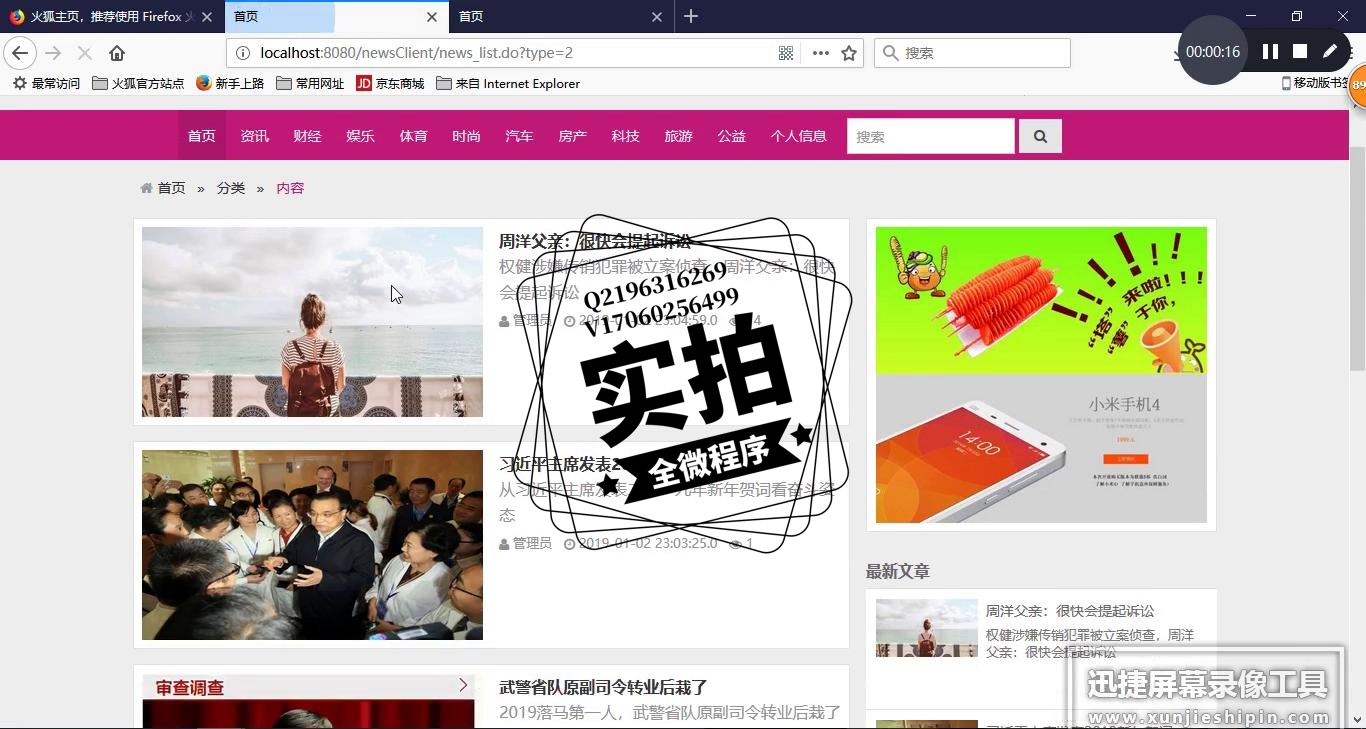Close the third 首页 tab
1366x729 pixels.
(657, 17)
